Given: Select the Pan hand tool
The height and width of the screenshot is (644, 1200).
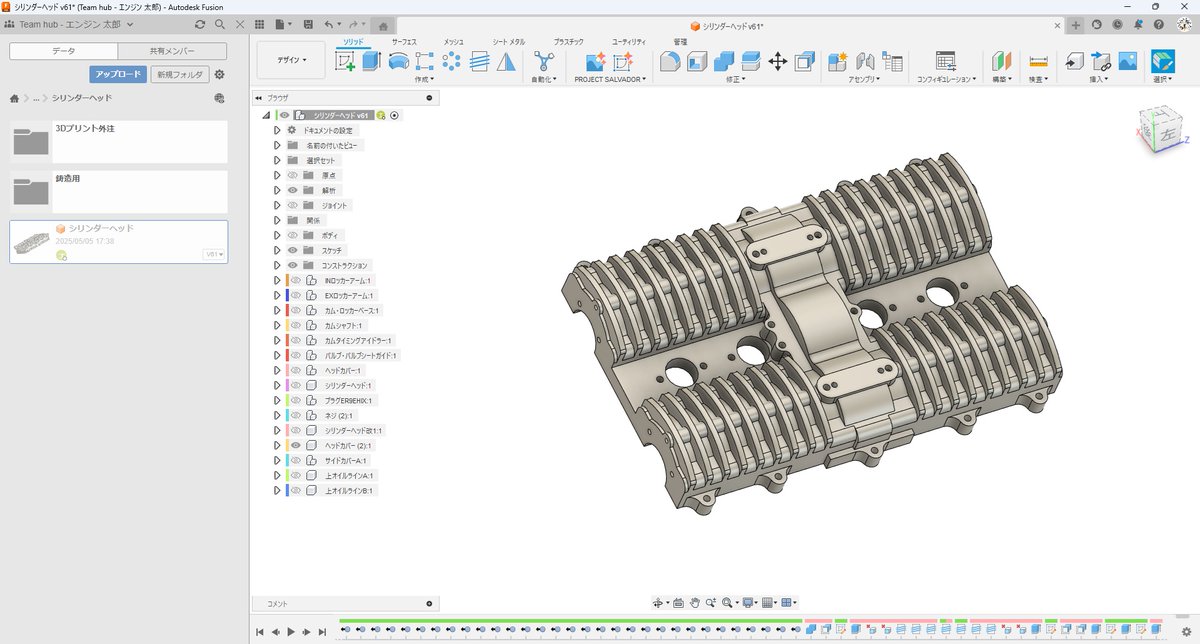Looking at the screenshot, I should [694, 603].
